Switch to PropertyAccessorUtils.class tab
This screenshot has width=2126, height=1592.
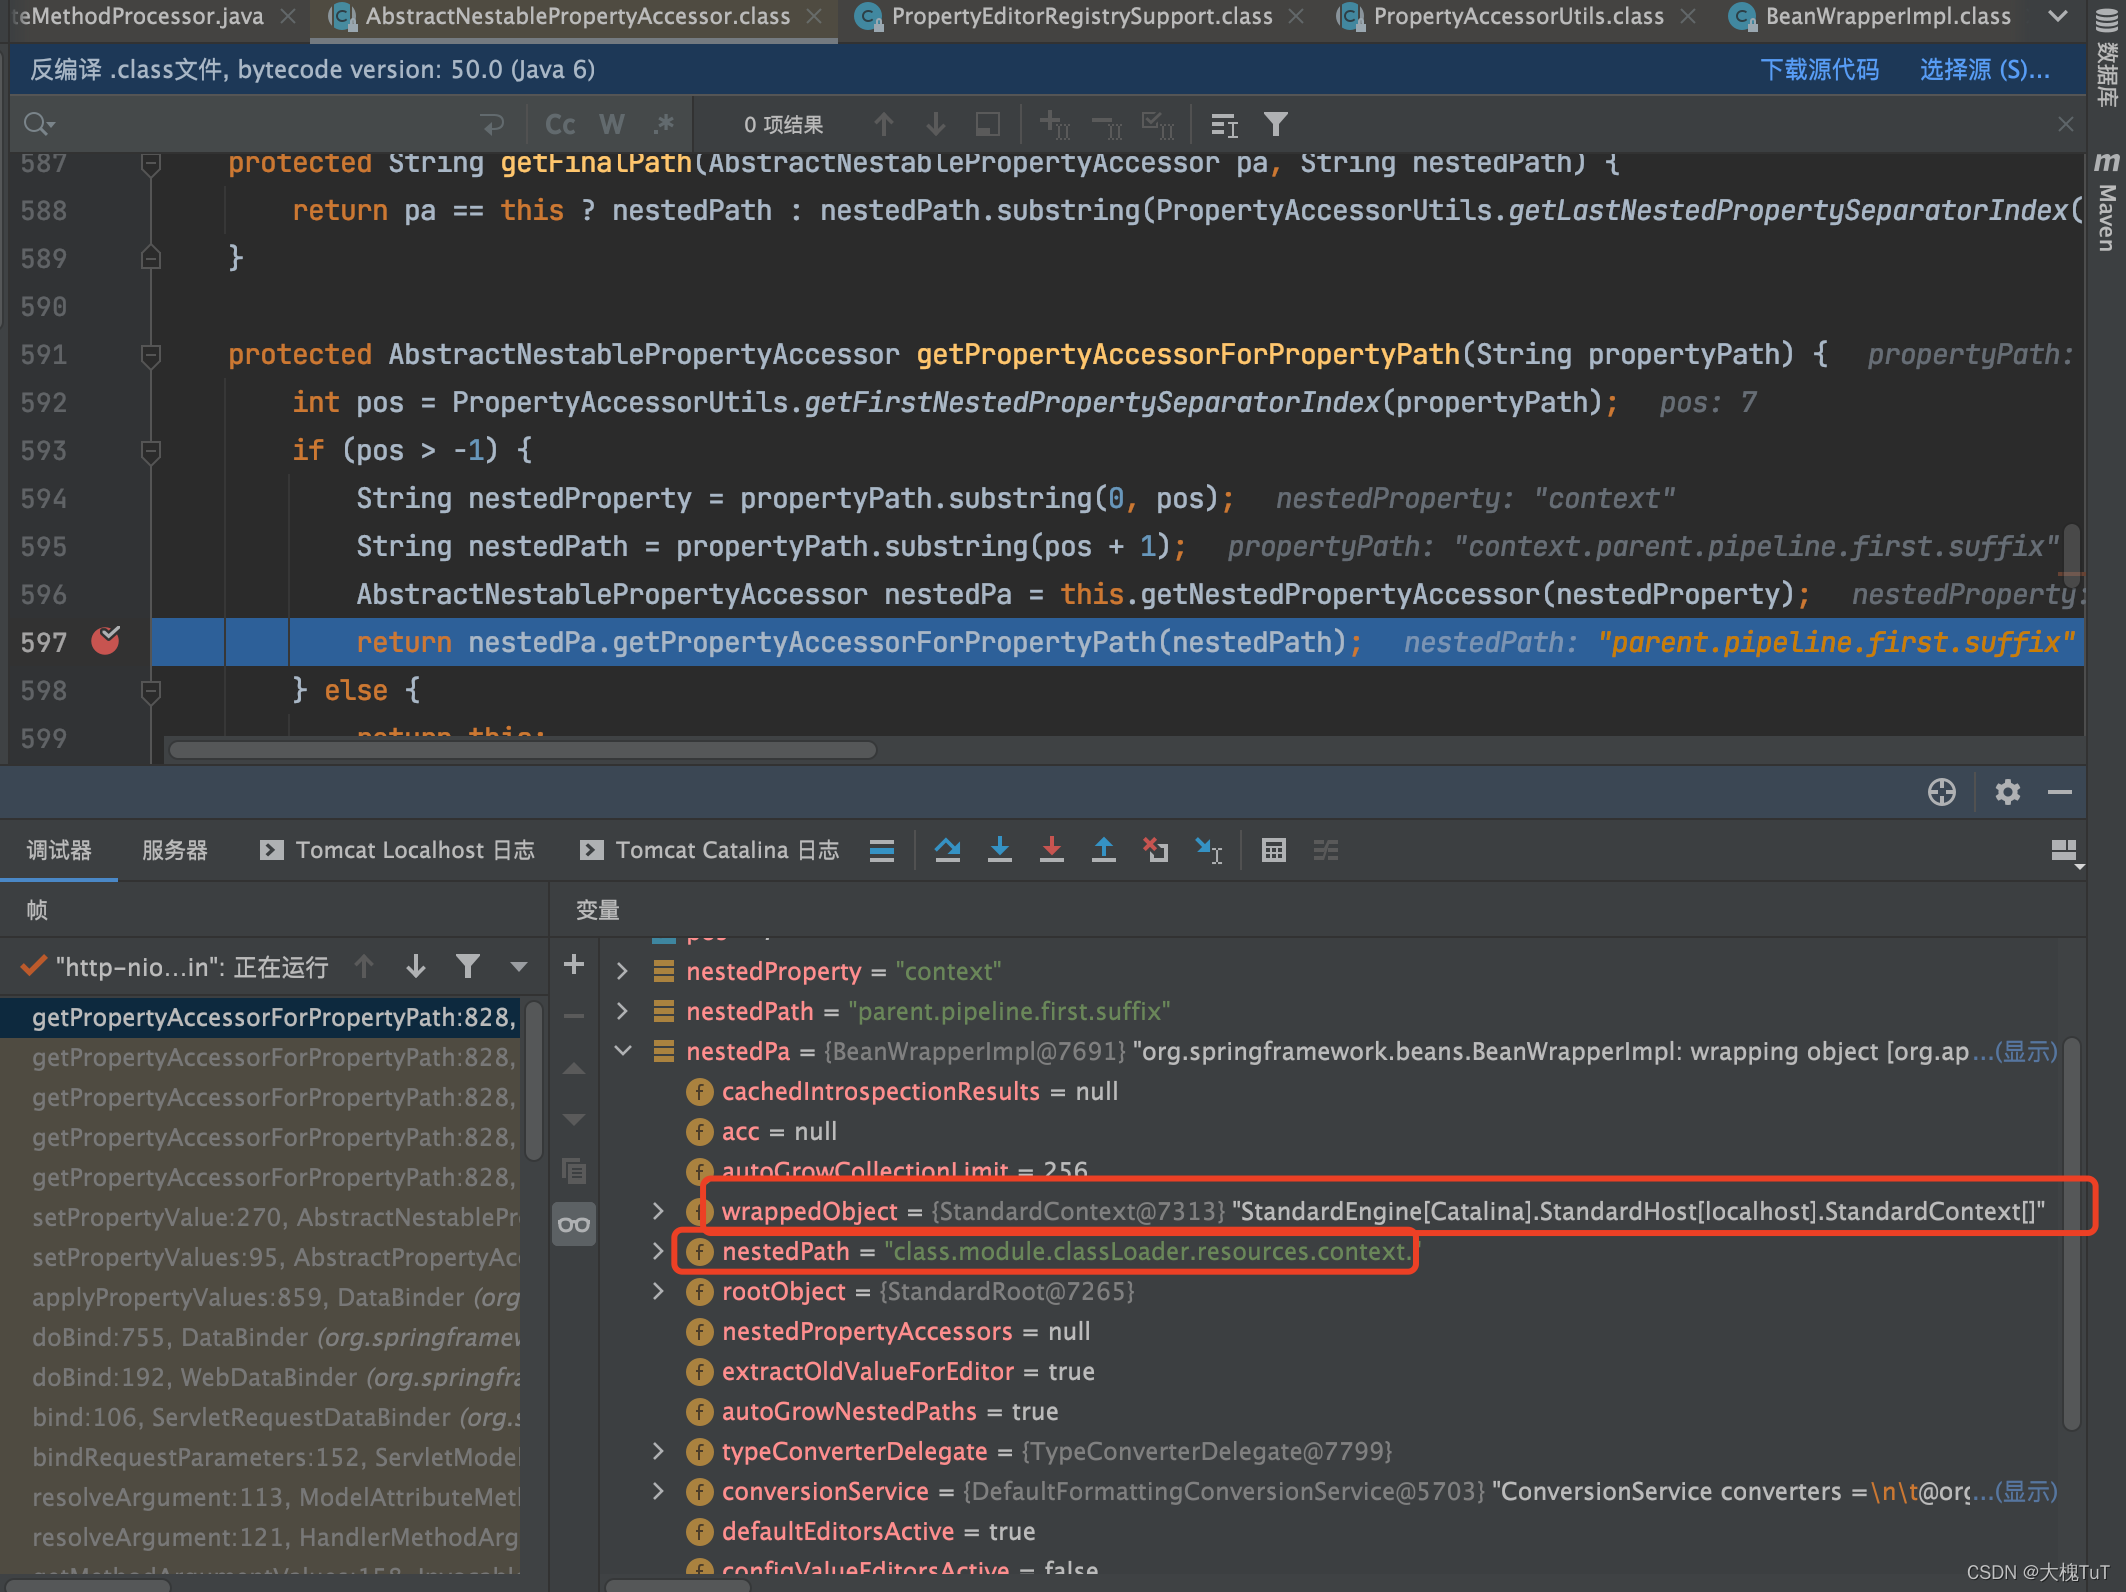1518,17
